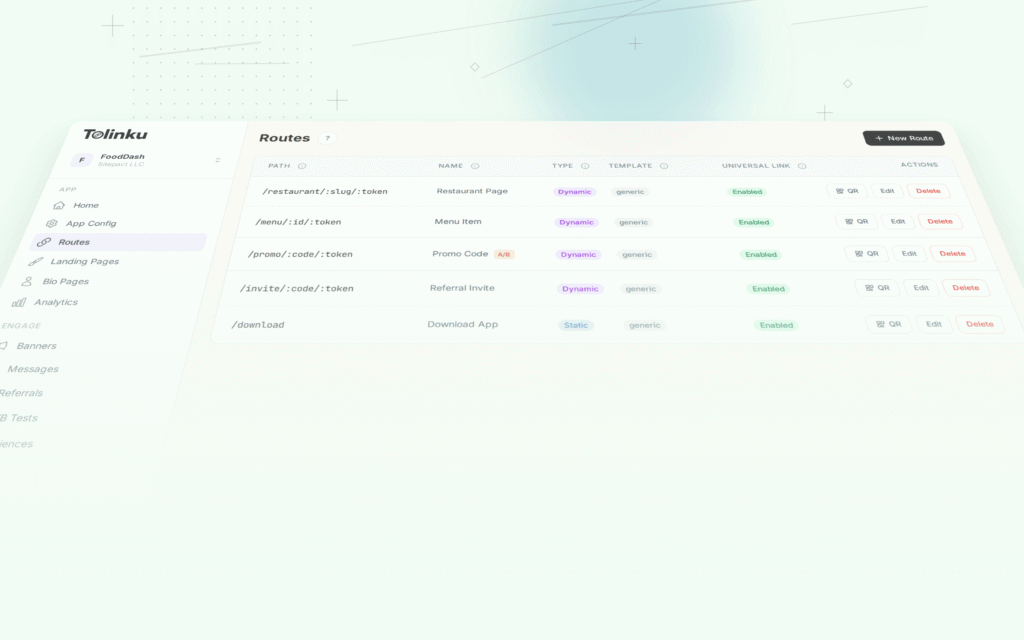
Task: Click the App Config gear icon
Action: (52, 224)
